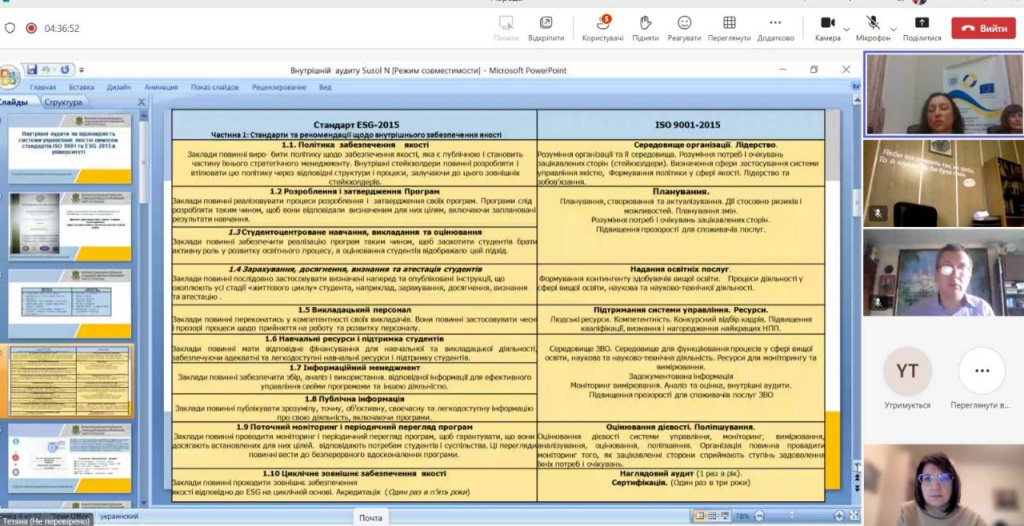Click the Почта taskbar label
The height and width of the screenshot is (526, 1024).
pos(370,518)
